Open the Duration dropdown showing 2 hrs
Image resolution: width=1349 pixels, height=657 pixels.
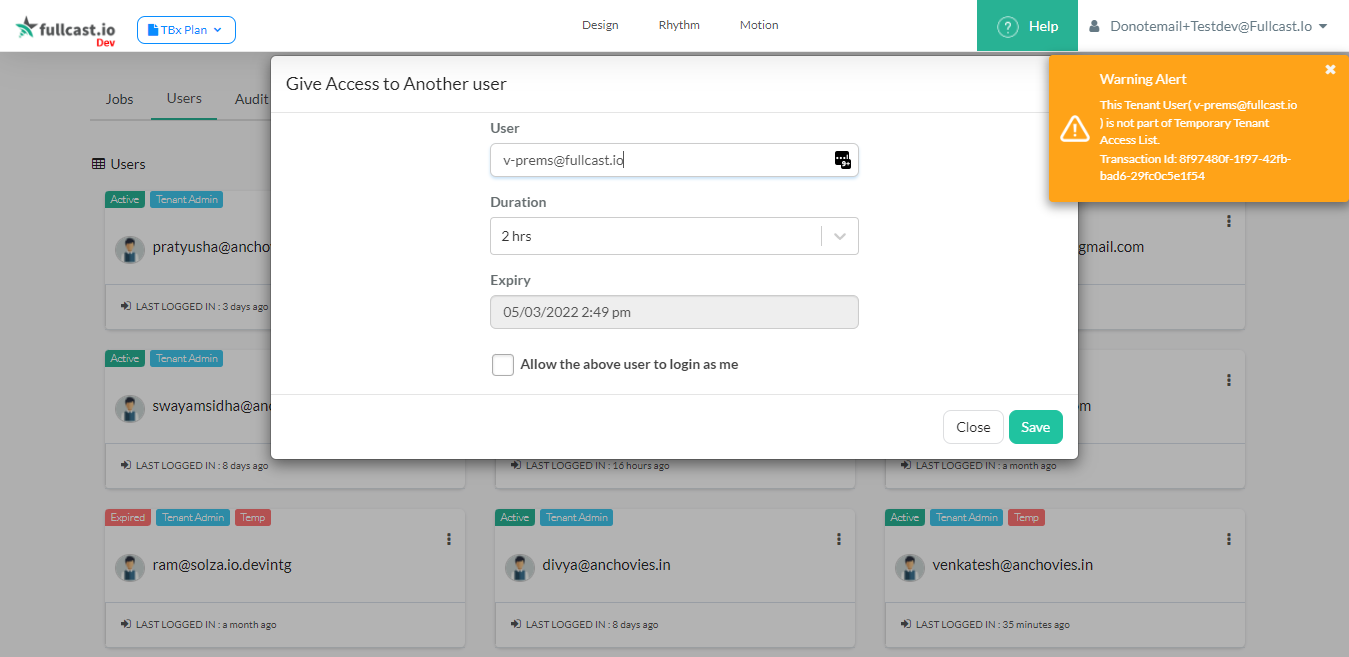pyautogui.click(x=674, y=236)
